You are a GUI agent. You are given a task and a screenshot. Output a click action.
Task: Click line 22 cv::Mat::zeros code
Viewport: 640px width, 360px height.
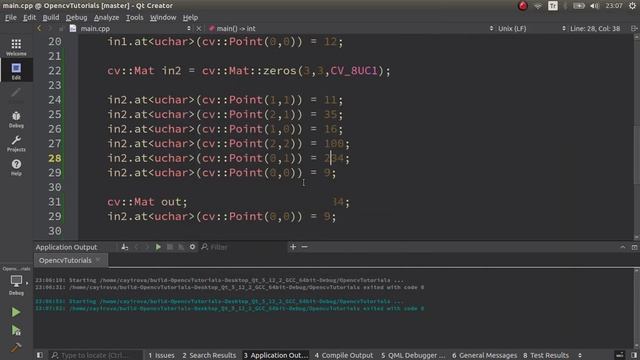coord(249,71)
